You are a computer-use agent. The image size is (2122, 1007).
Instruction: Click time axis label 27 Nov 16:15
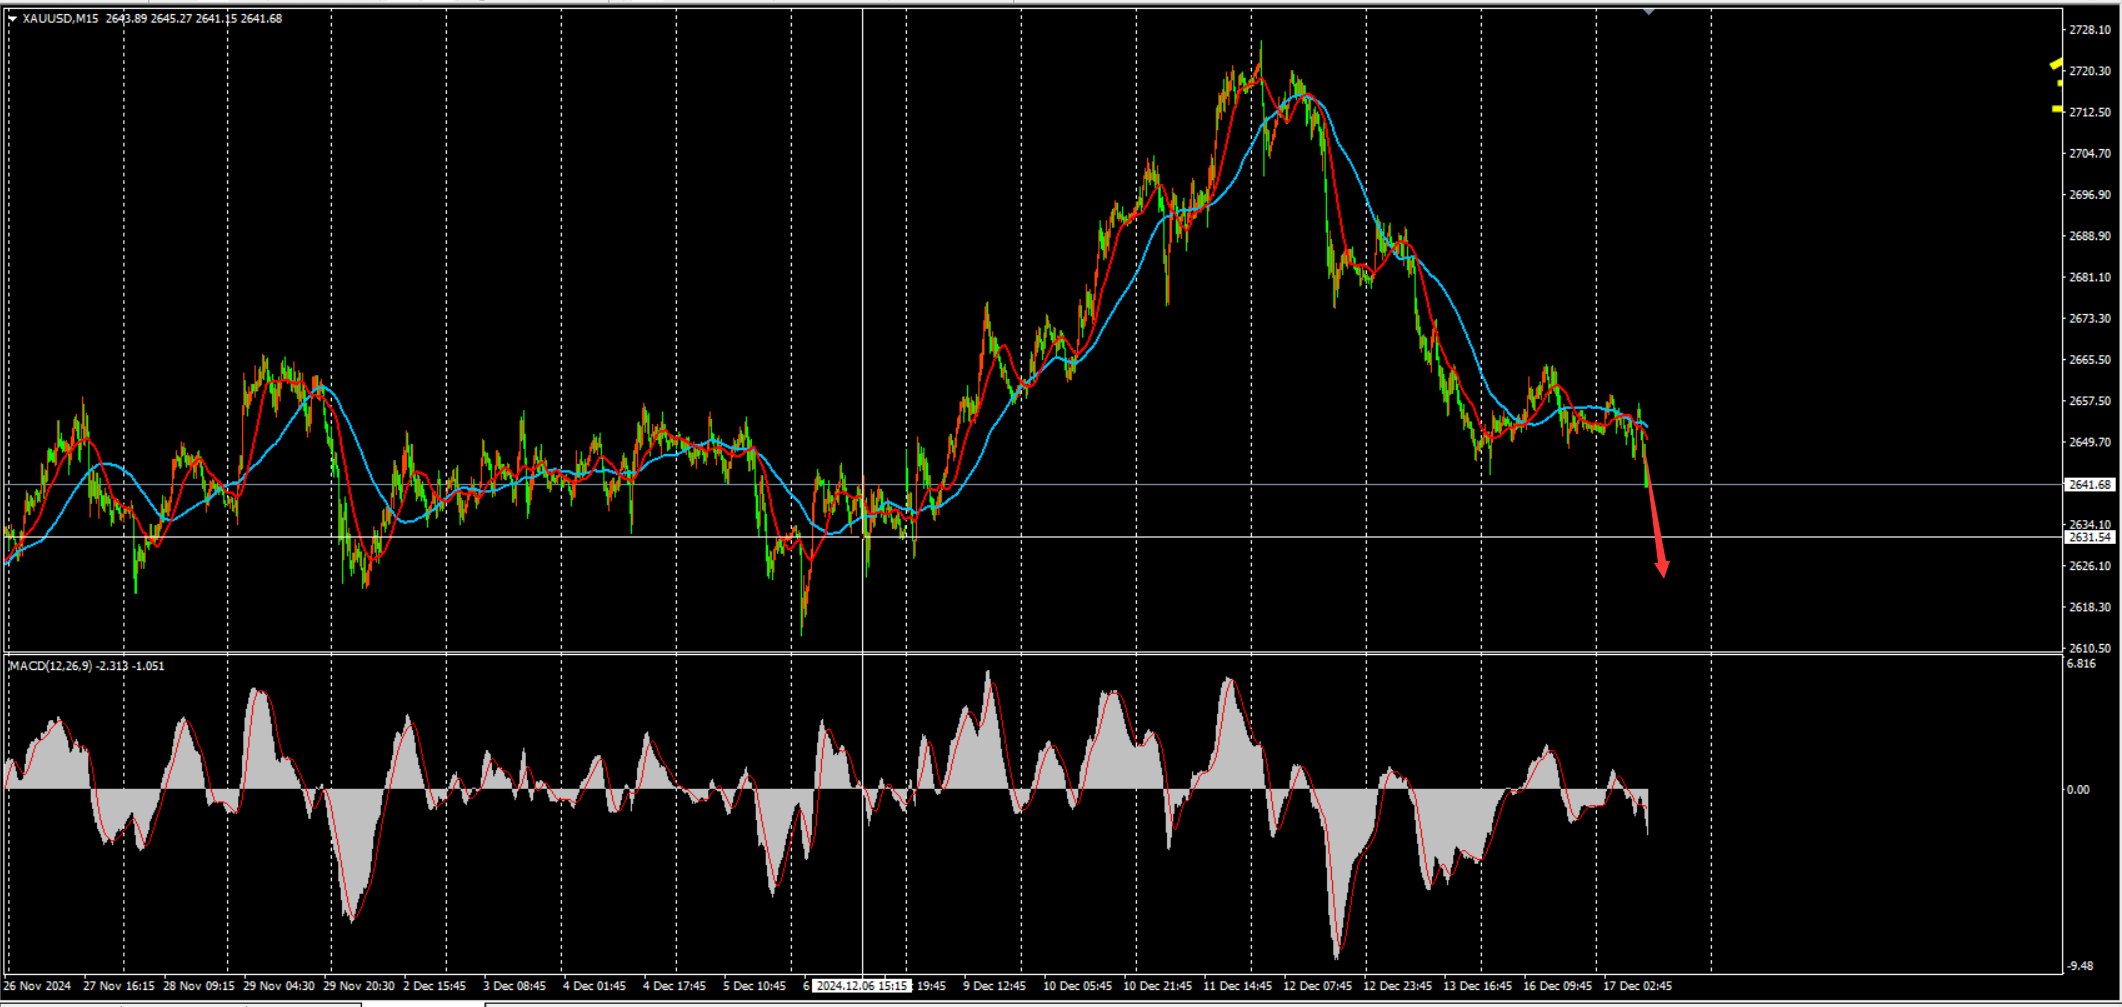pyautogui.click(x=119, y=986)
